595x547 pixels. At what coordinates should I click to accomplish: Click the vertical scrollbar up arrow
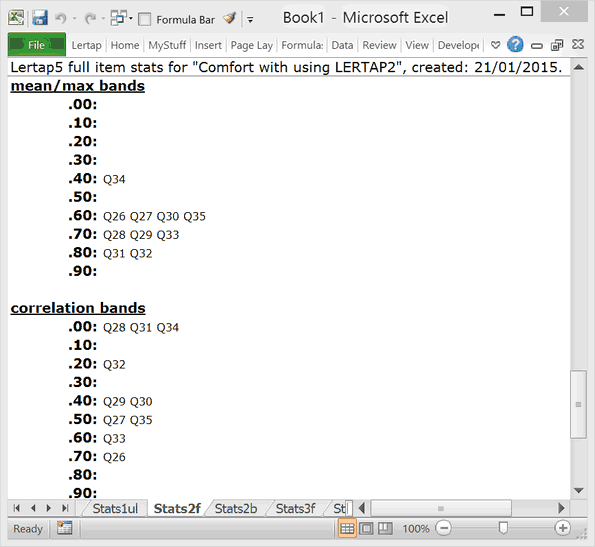click(579, 68)
